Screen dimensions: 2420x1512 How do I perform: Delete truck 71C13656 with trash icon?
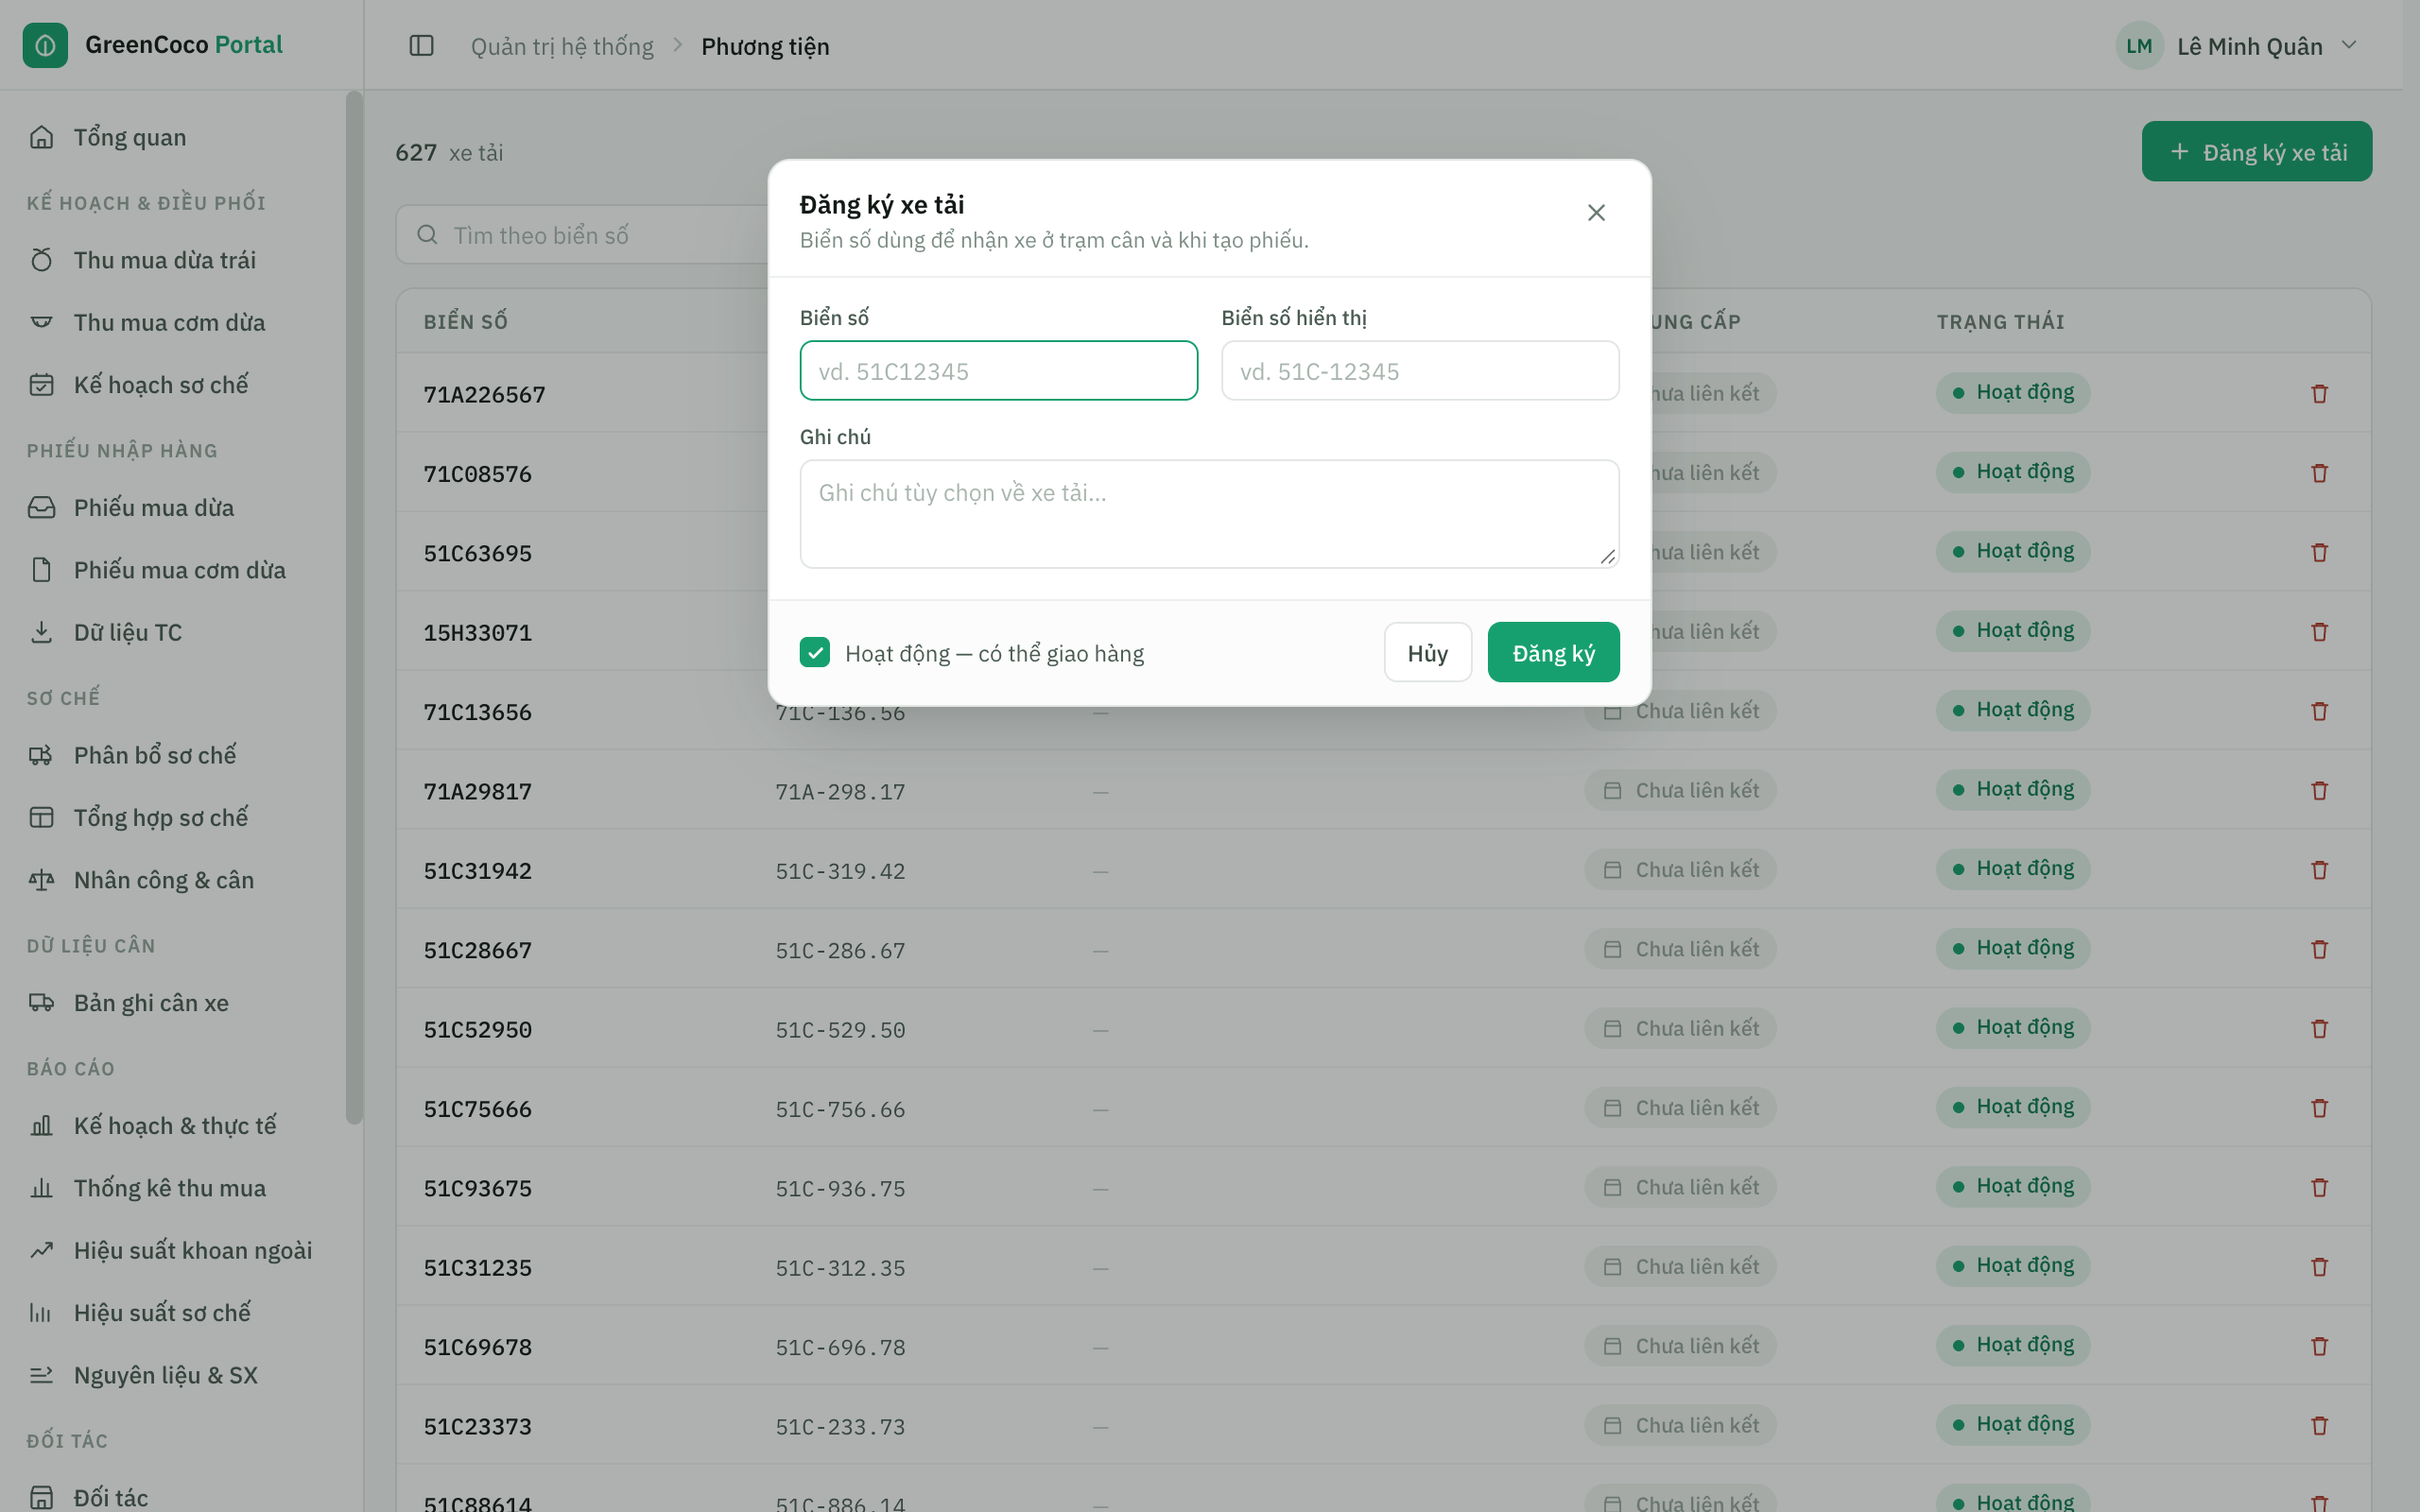pos(2320,711)
